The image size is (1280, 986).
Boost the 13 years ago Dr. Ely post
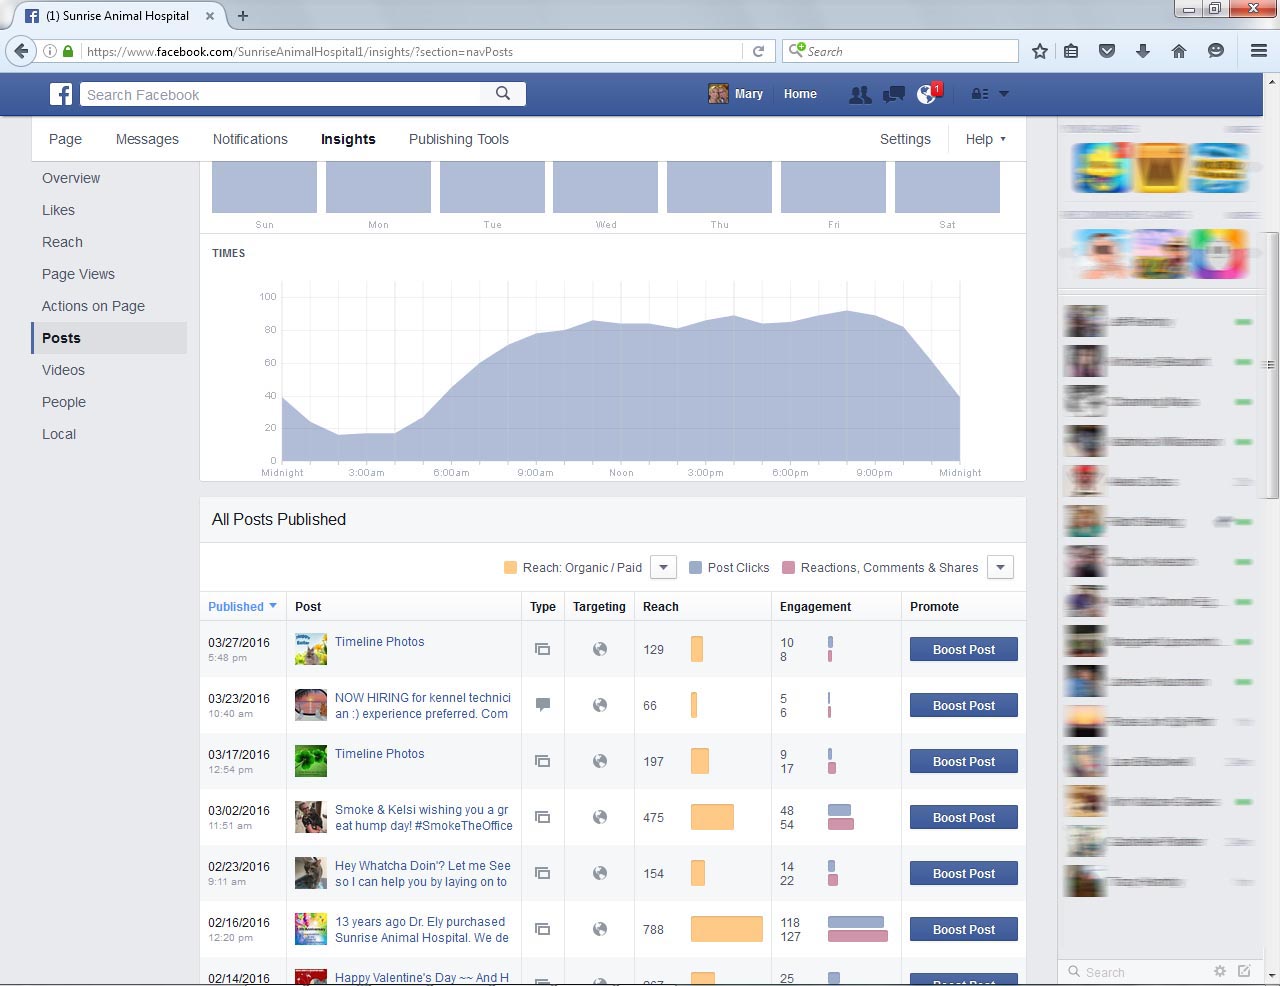point(964,929)
